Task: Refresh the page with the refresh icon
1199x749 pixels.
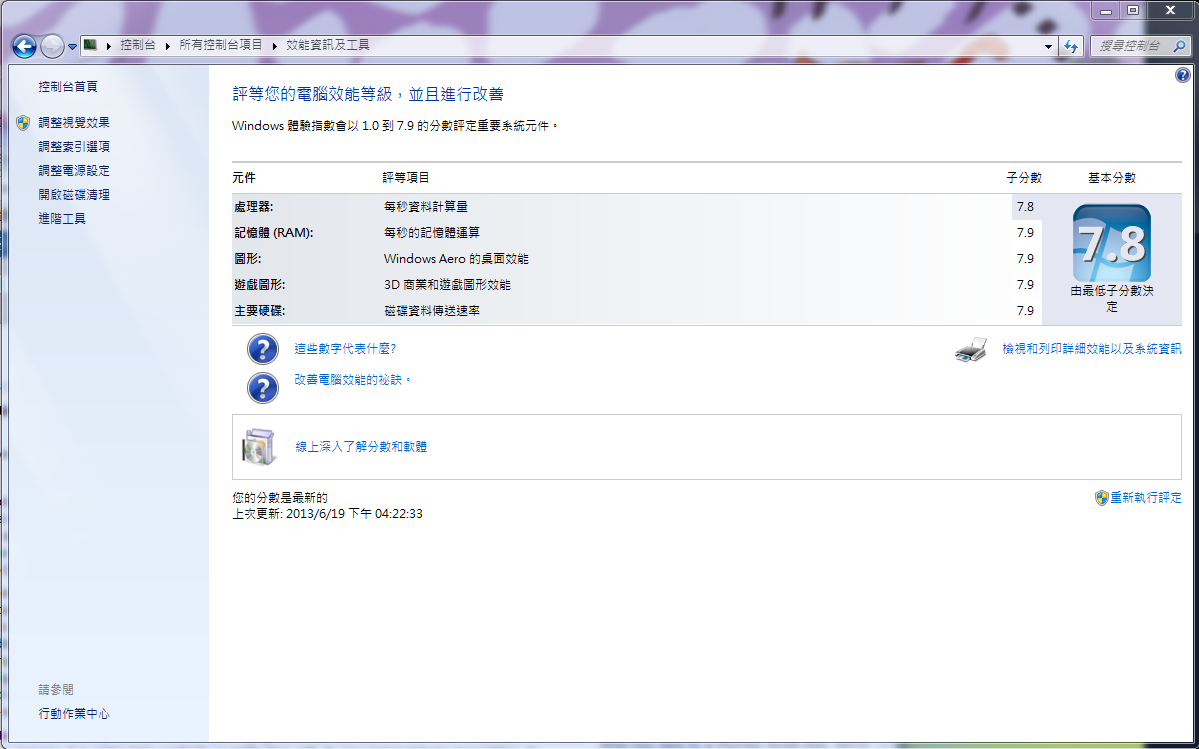Action: pyautogui.click(x=1071, y=46)
